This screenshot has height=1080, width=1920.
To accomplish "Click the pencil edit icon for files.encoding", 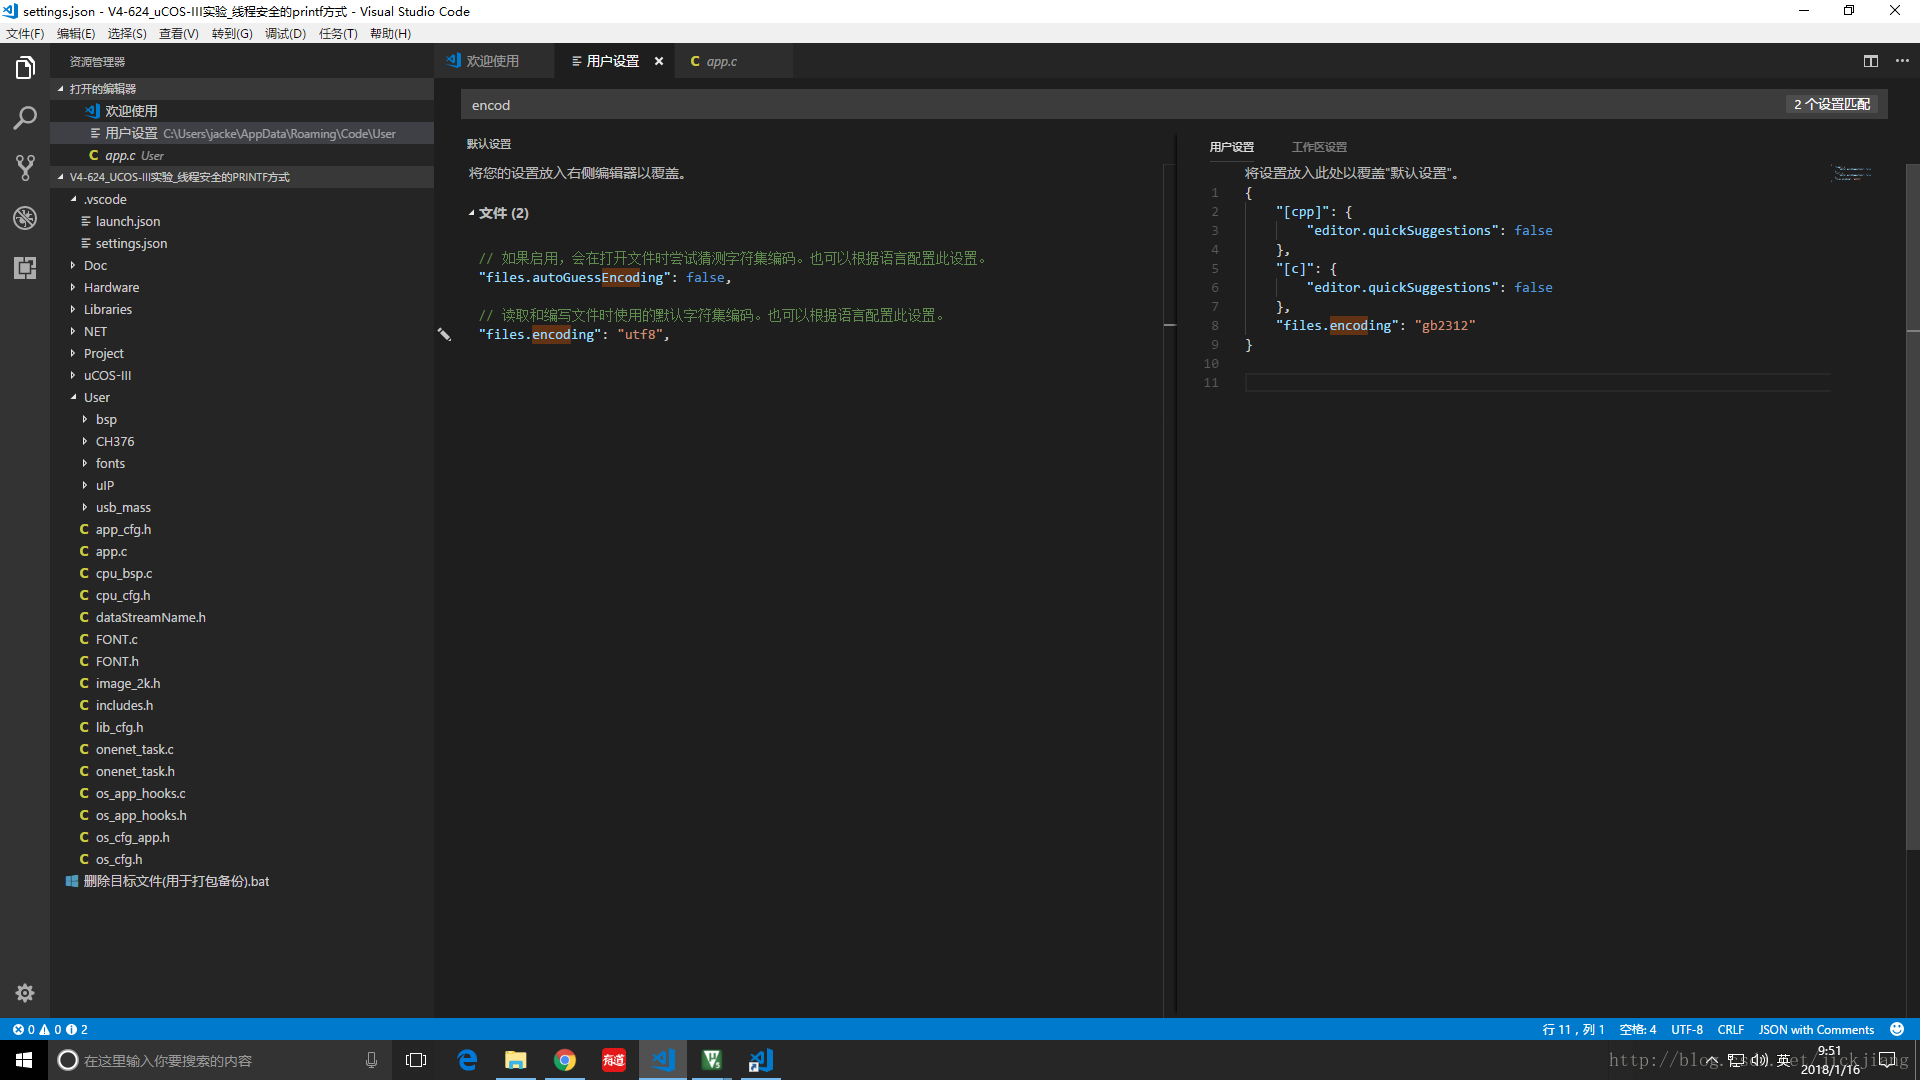I will pos(444,334).
